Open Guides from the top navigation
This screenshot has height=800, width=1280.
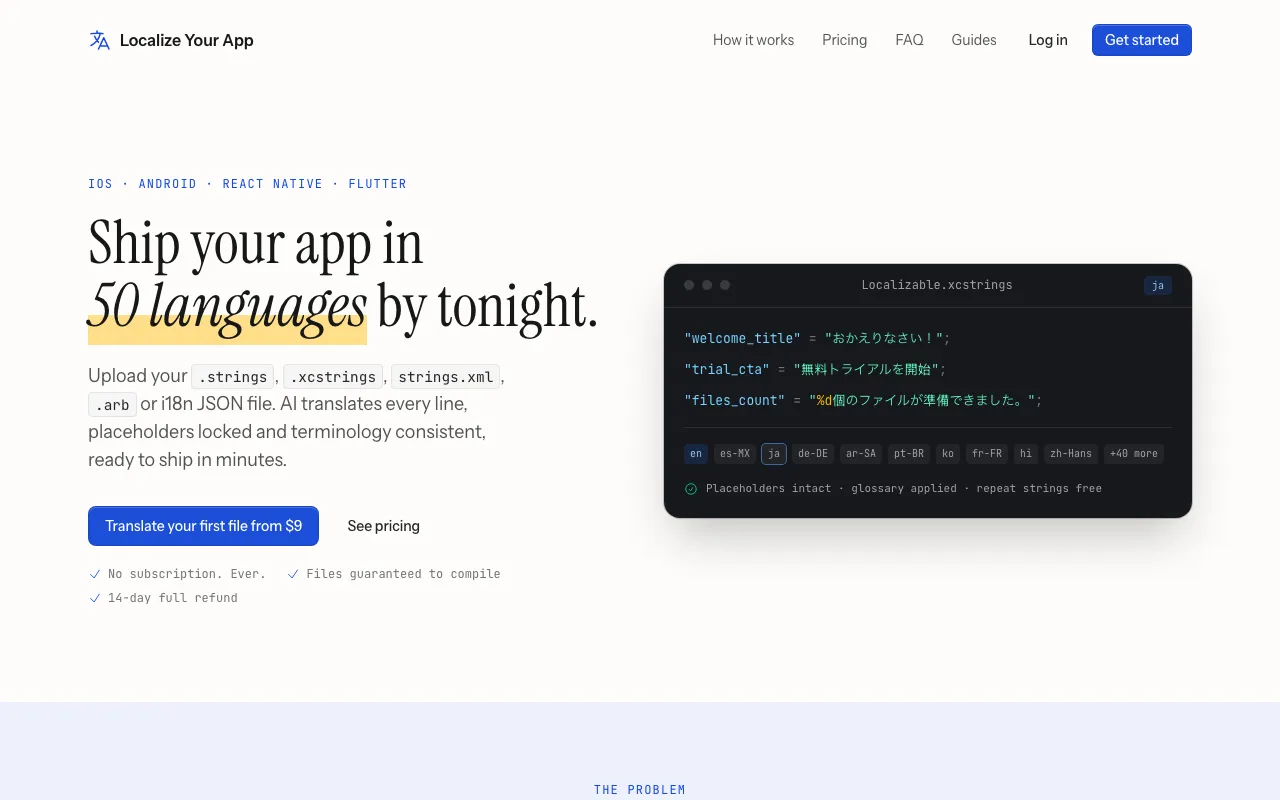pyautogui.click(x=974, y=40)
